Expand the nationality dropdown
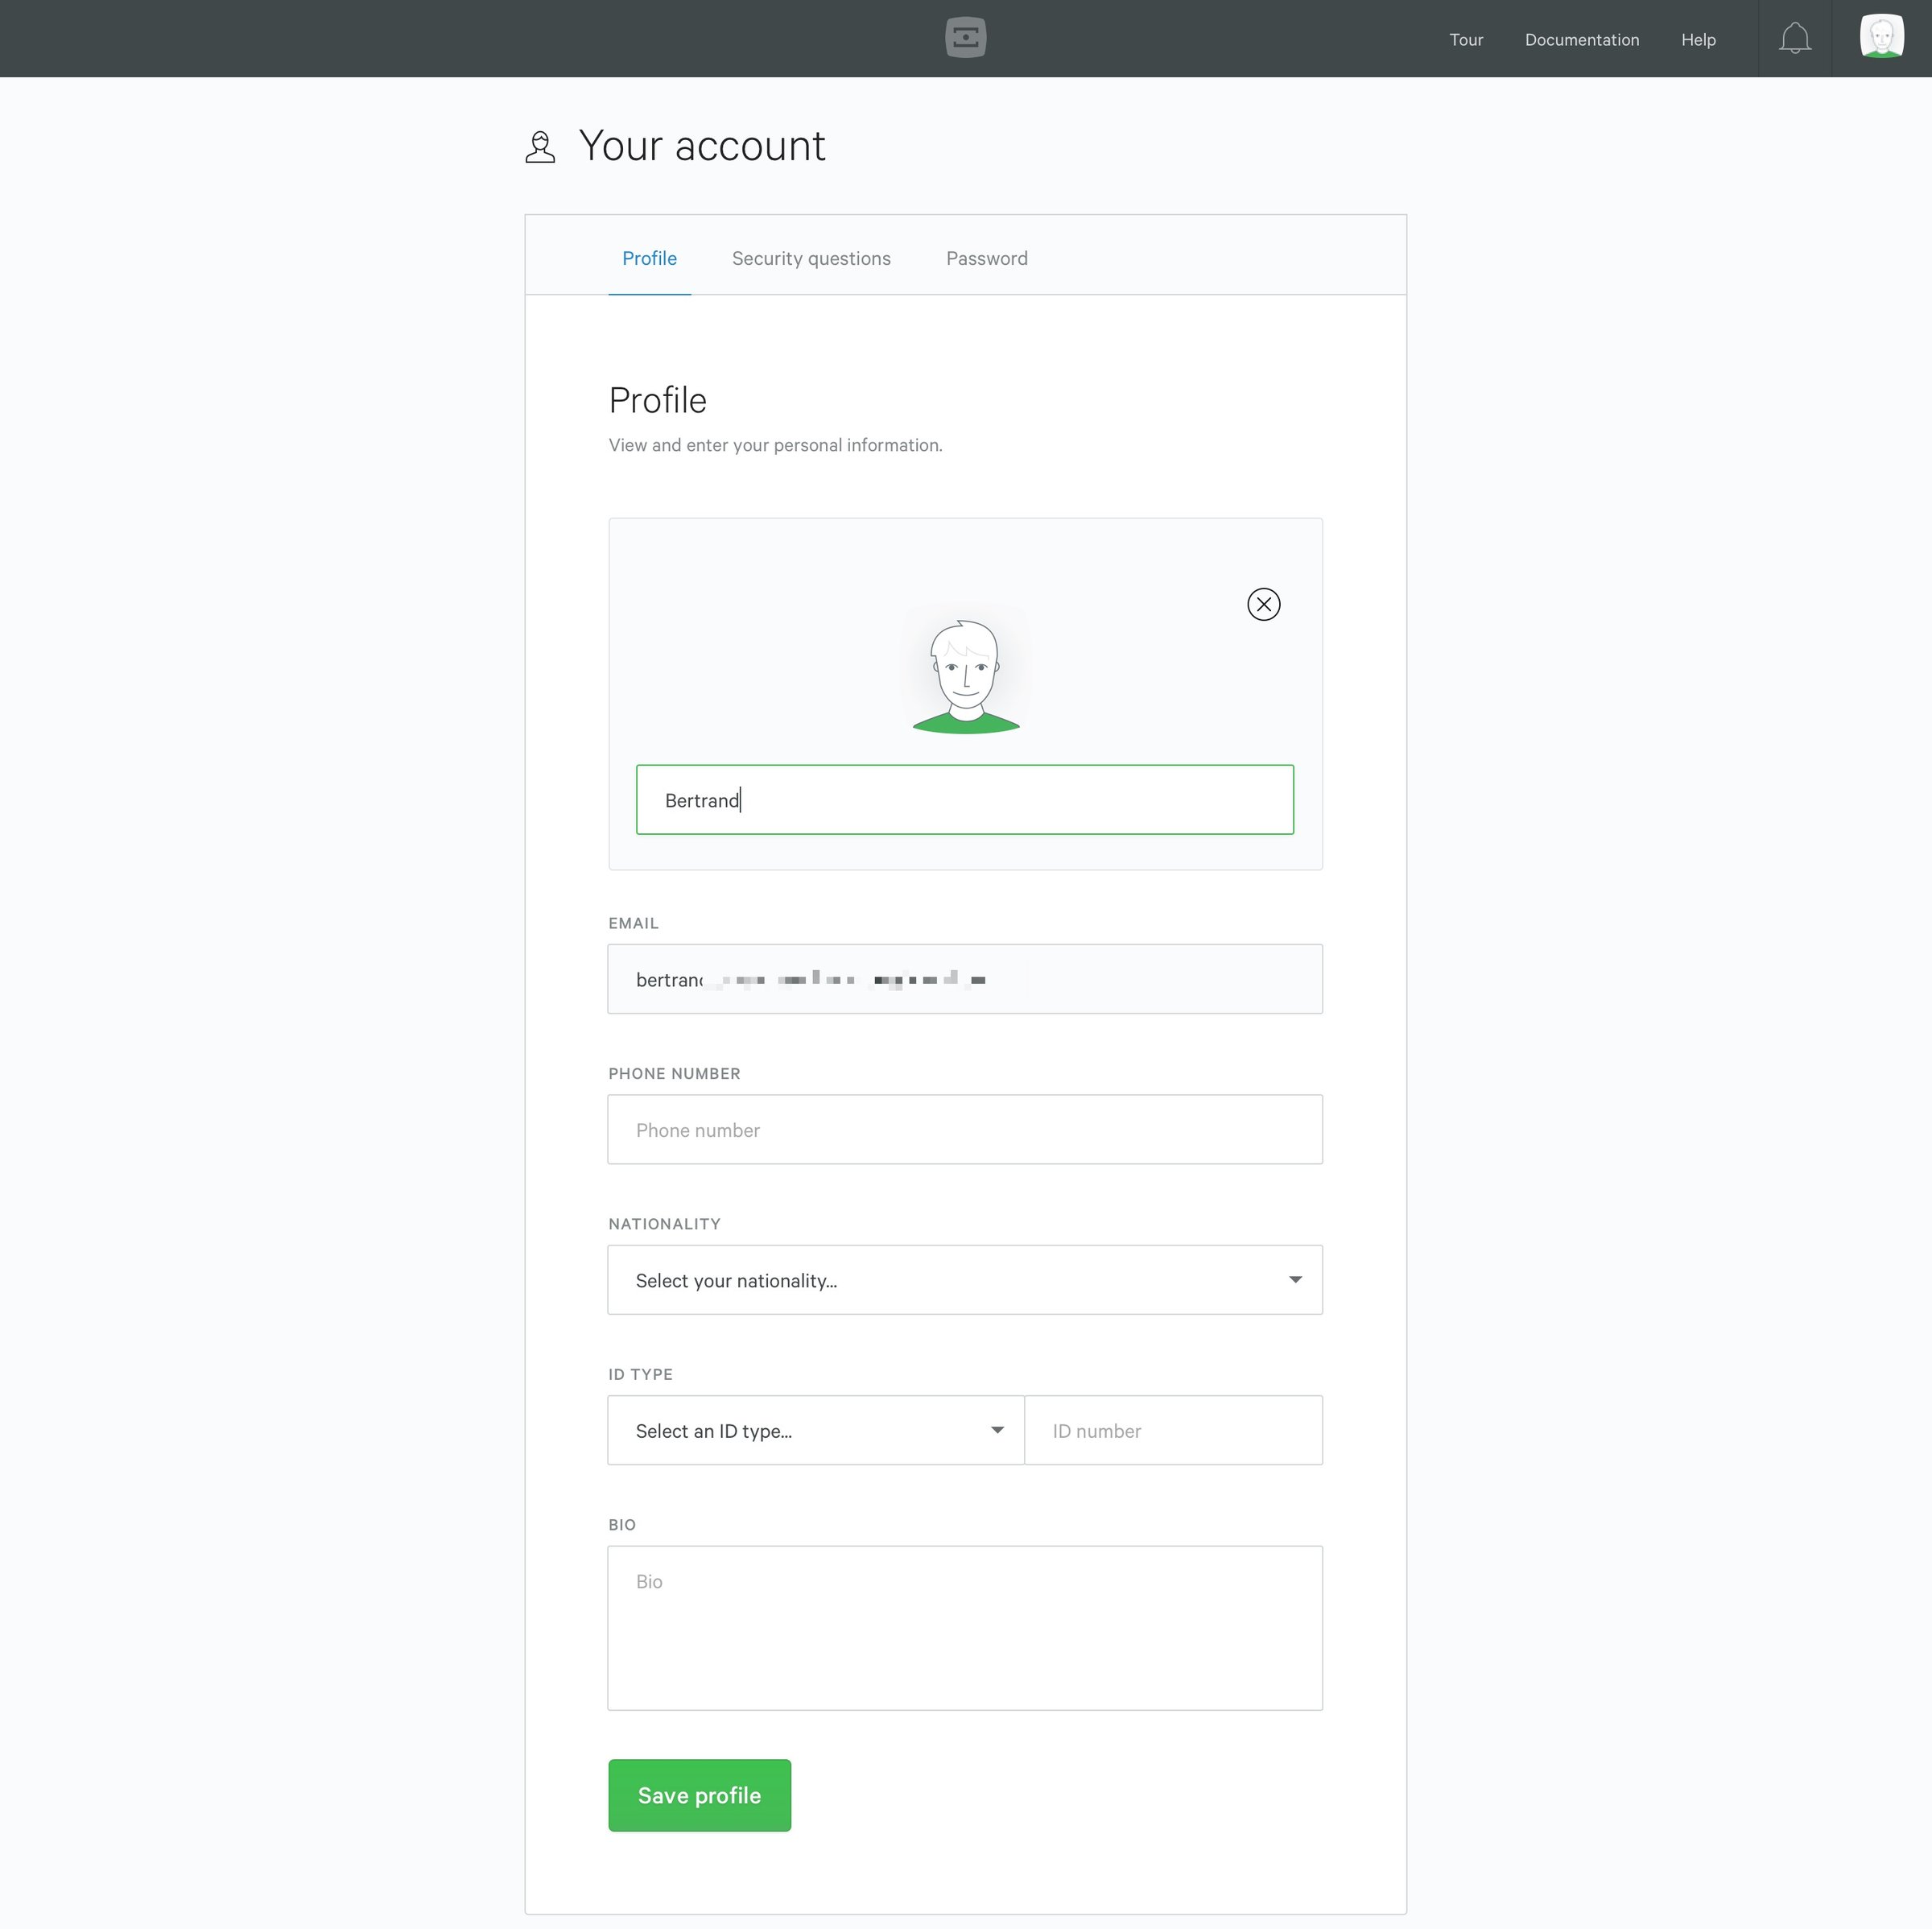The image size is (1932, 1929). [x=964, y=1279]
